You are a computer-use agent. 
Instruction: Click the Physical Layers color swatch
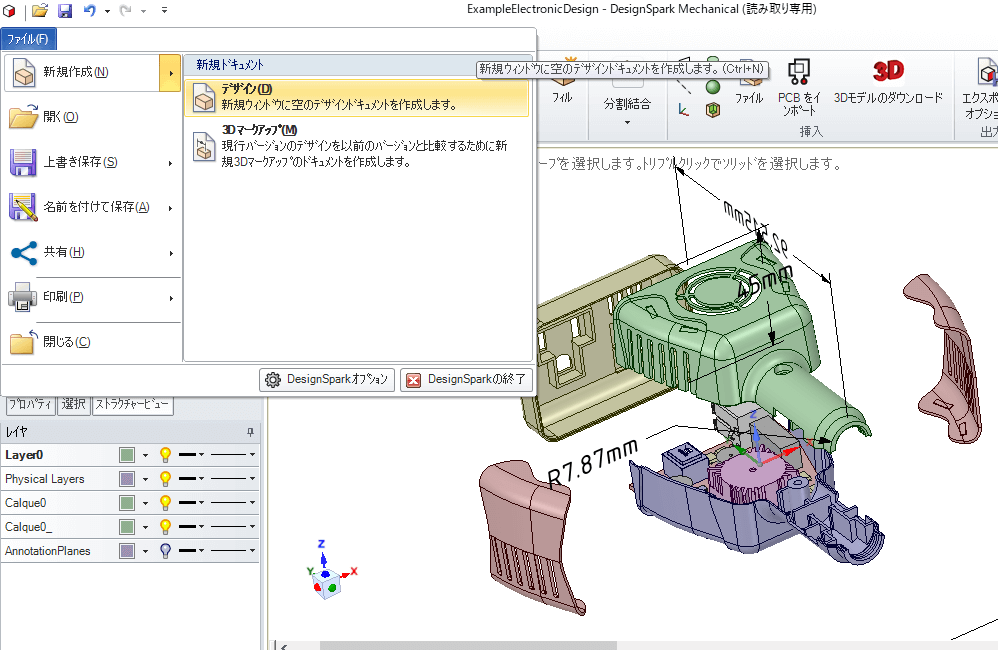(x=127, y=479)
